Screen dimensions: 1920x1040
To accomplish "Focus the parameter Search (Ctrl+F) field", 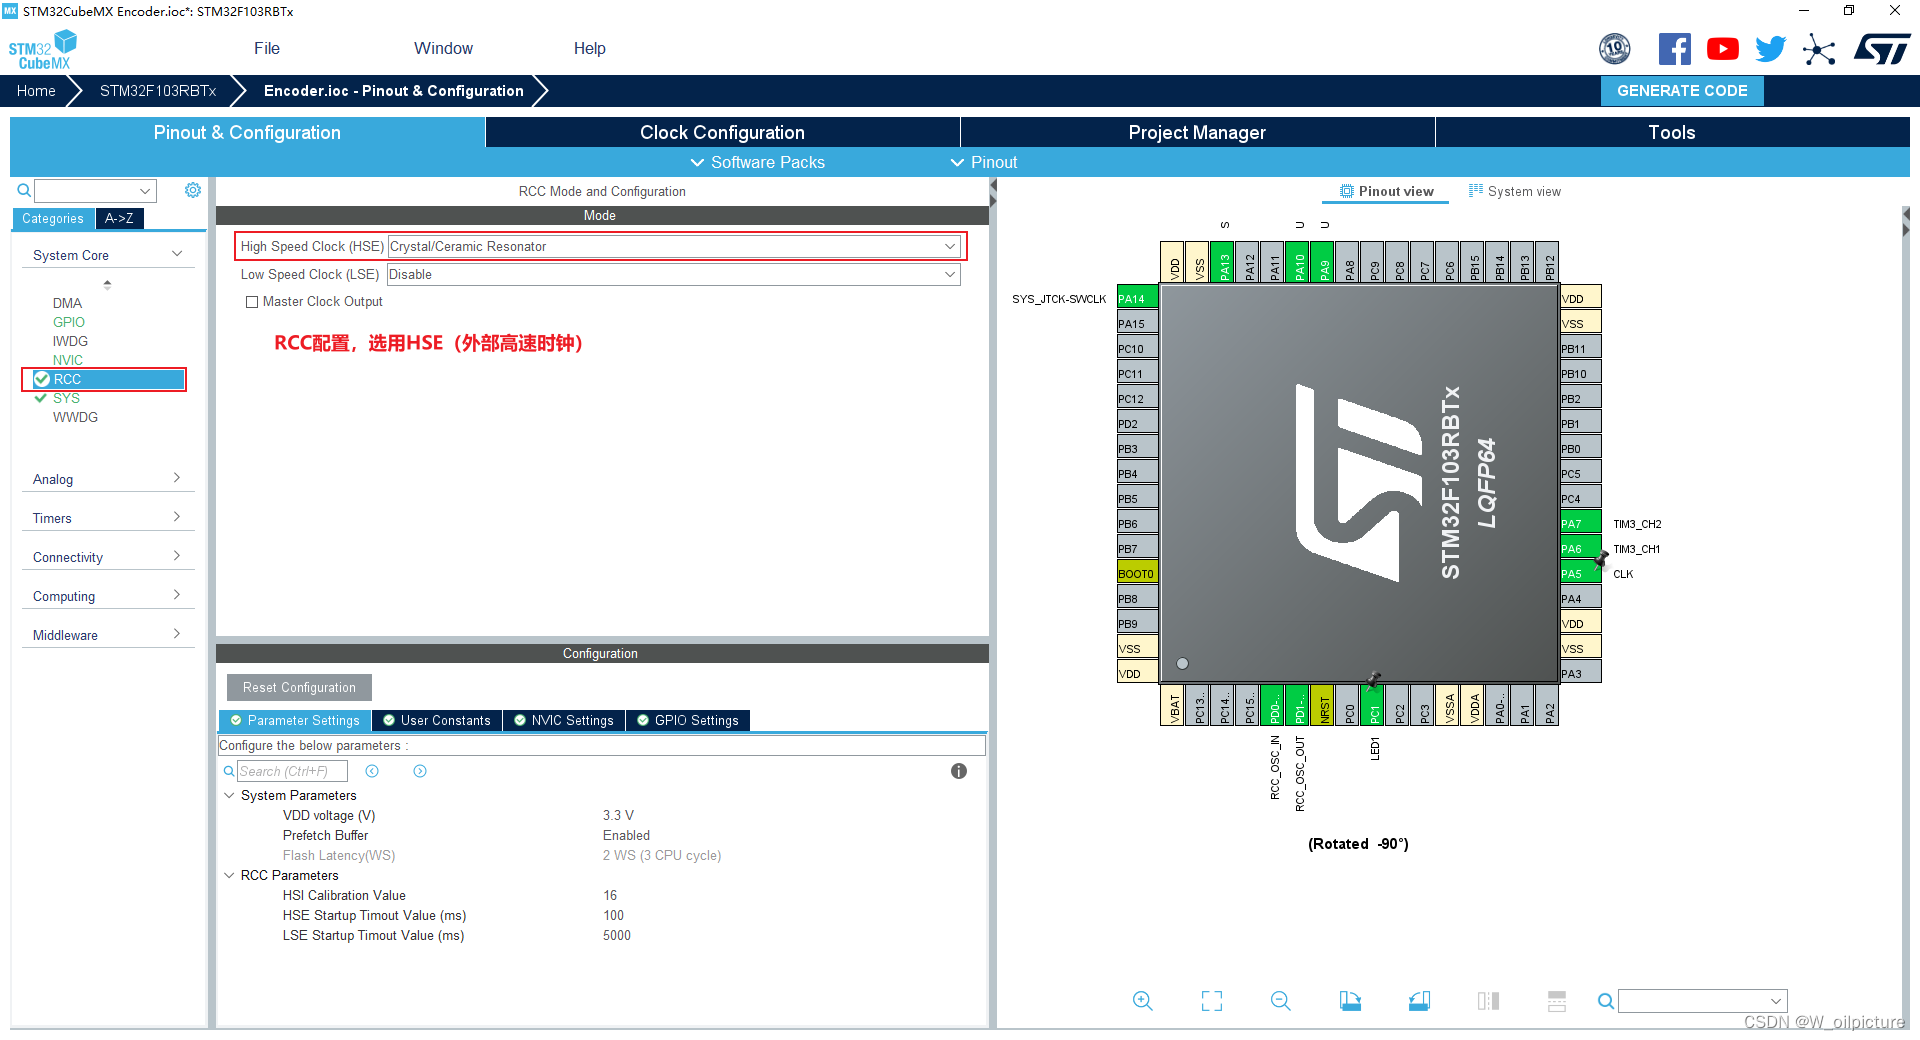I will [292, 771].
